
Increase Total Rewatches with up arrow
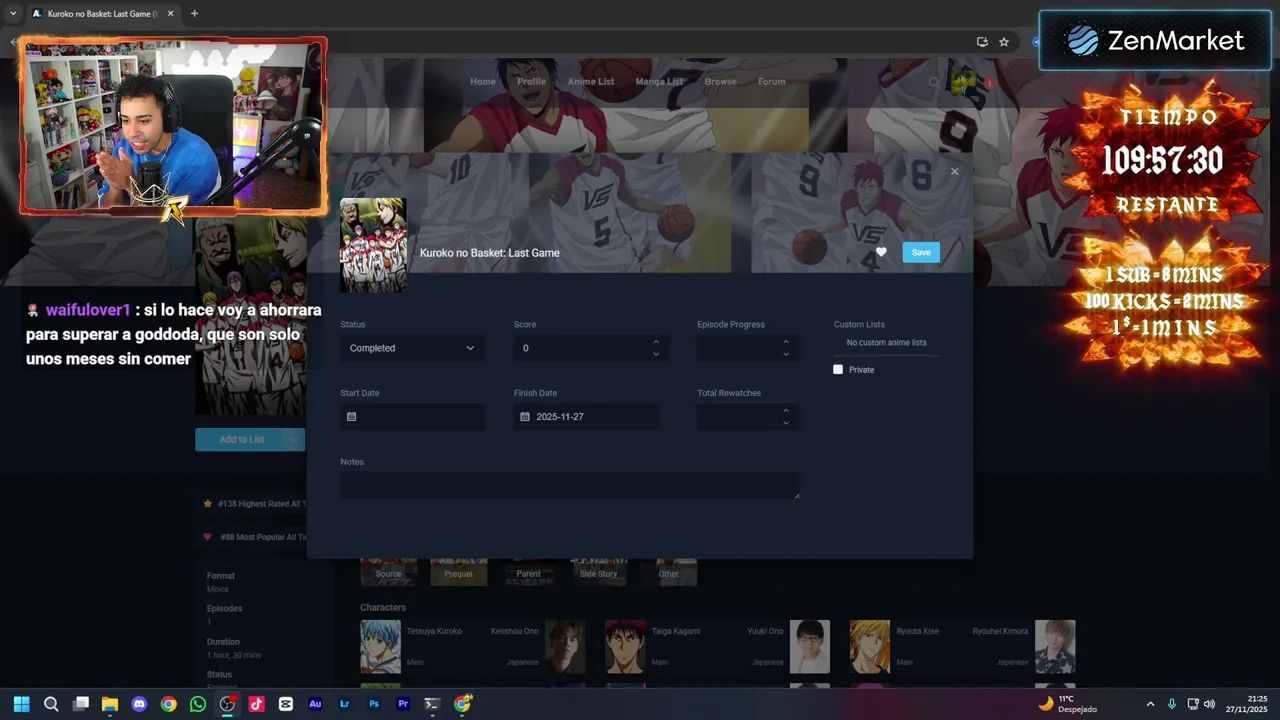(x=786, y=410)
